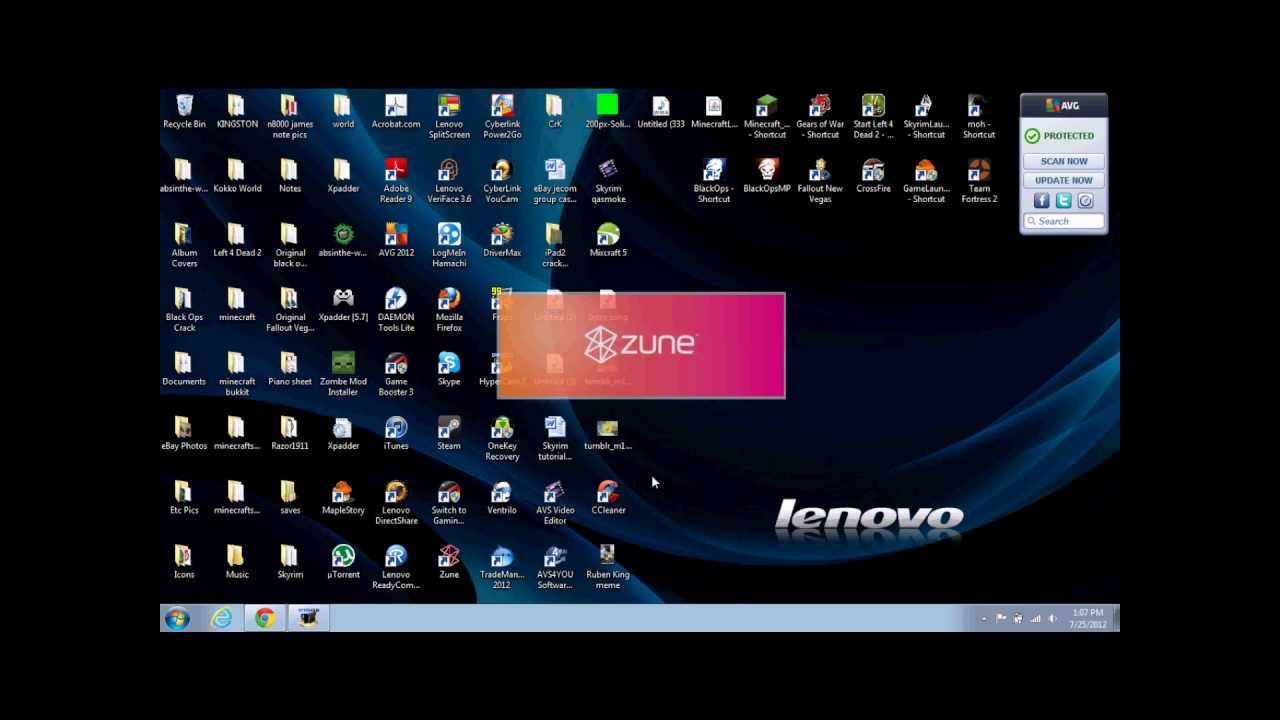Launch BlackOpsMP shortcut
1280x720 pixels.
click(767, 176)
